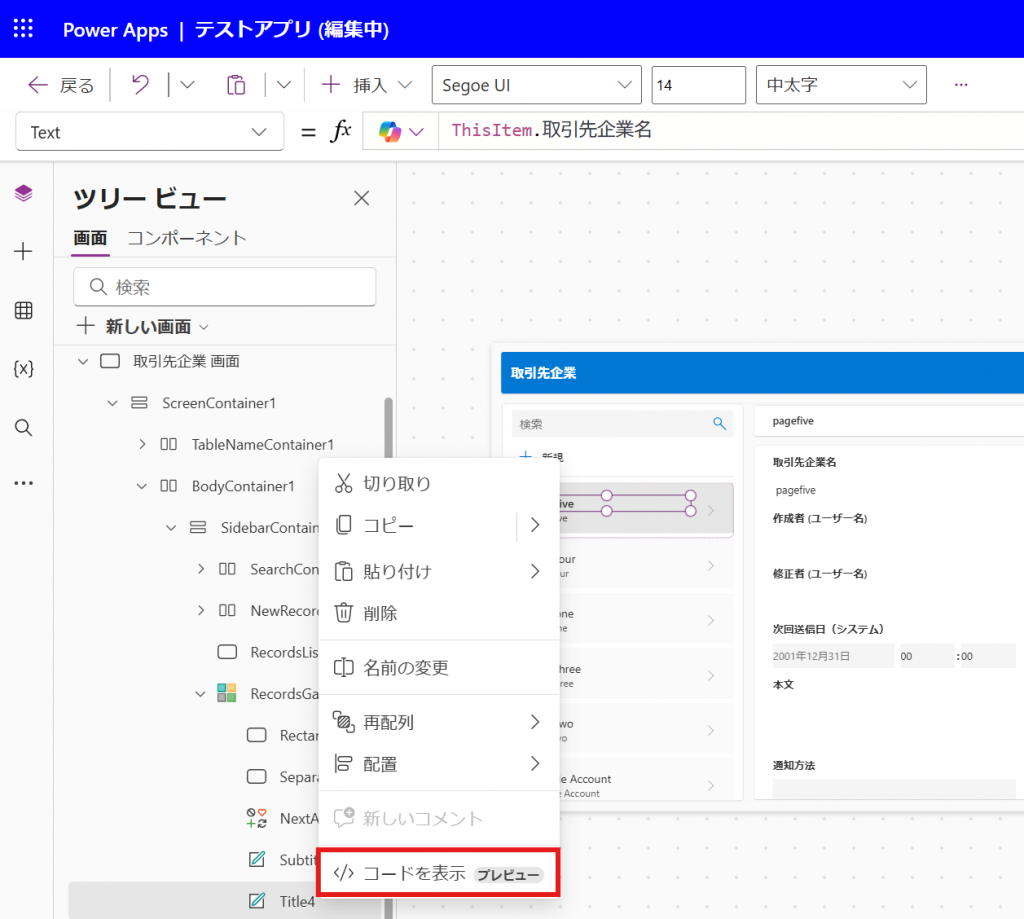Open the 中太字 font weight dropdown
The height and width of the screenshot is (919, 1024).
(x=840, y=85)
